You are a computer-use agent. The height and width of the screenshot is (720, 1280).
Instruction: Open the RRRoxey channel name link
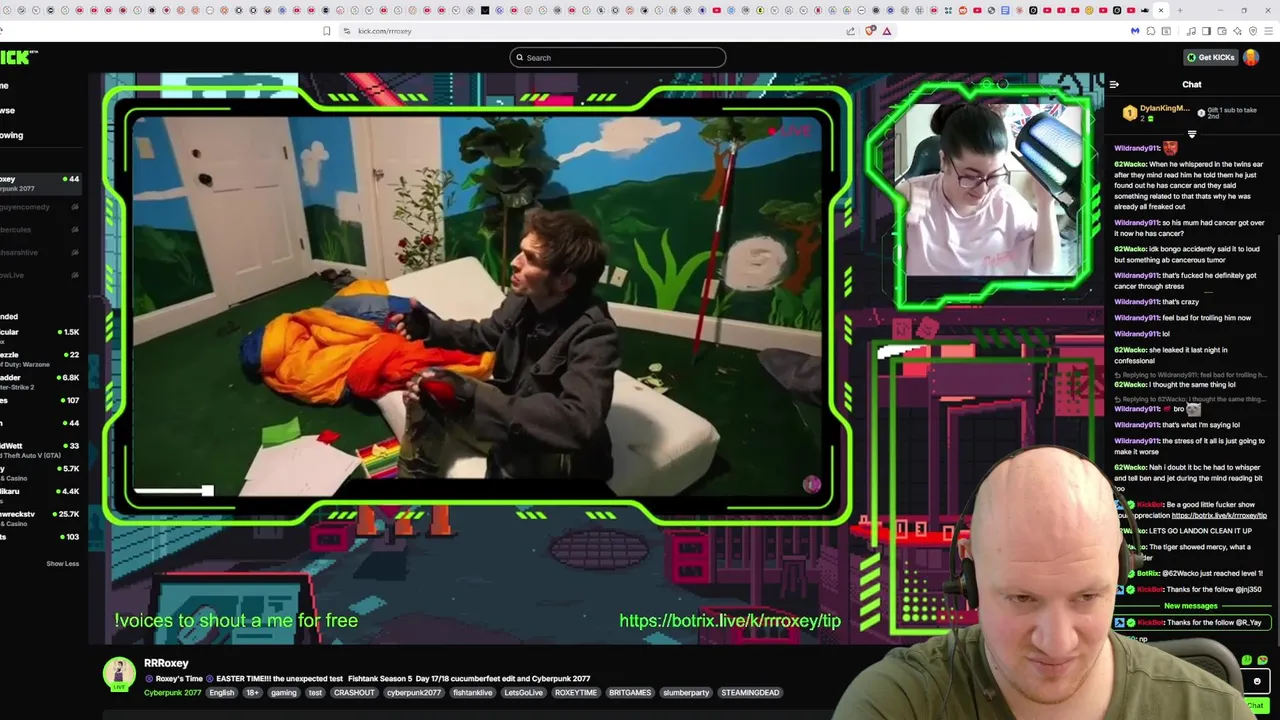[x=166, y=663]
